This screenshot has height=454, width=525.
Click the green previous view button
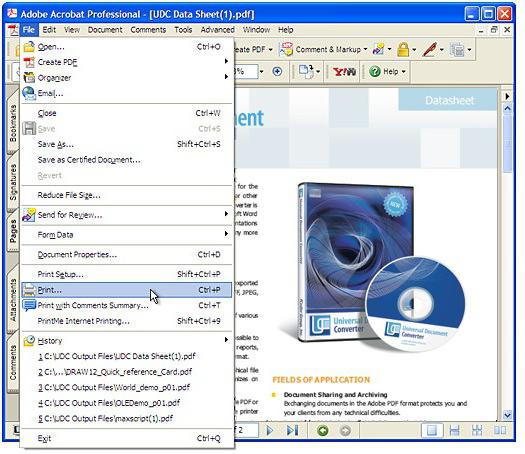point(322,431)
